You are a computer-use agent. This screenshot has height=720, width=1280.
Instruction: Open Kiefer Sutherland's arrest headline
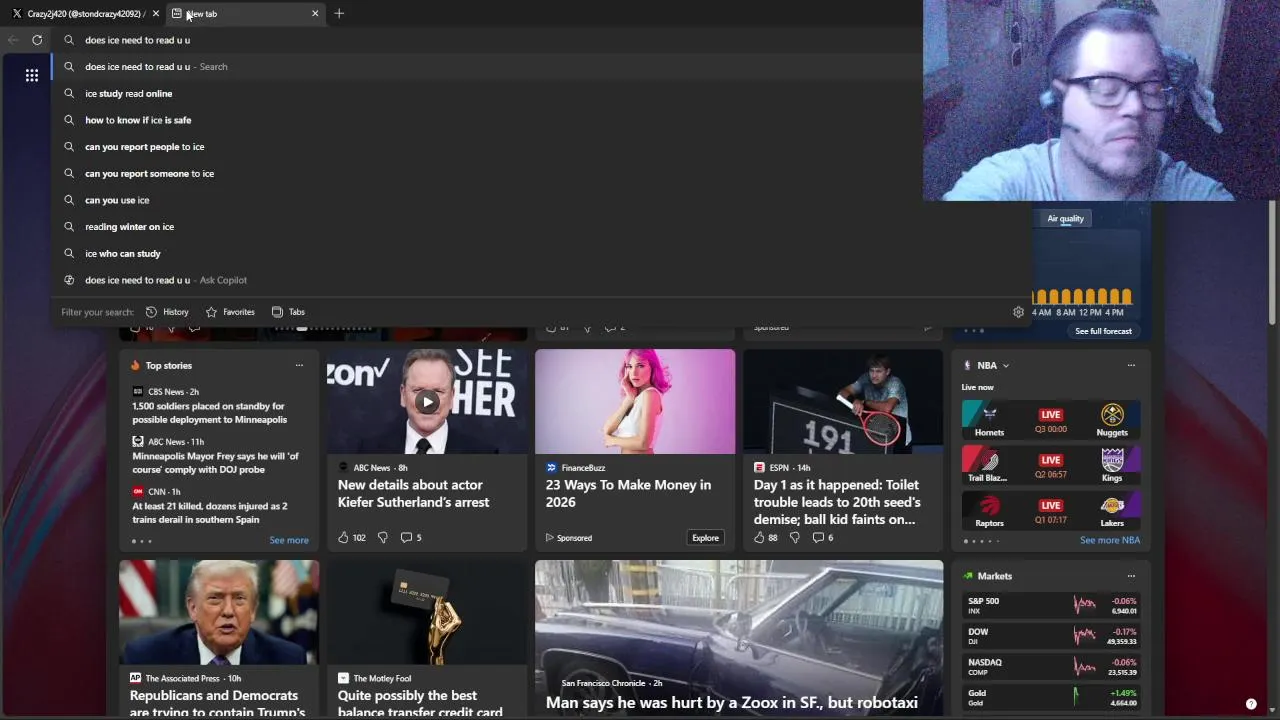(413, 494)
